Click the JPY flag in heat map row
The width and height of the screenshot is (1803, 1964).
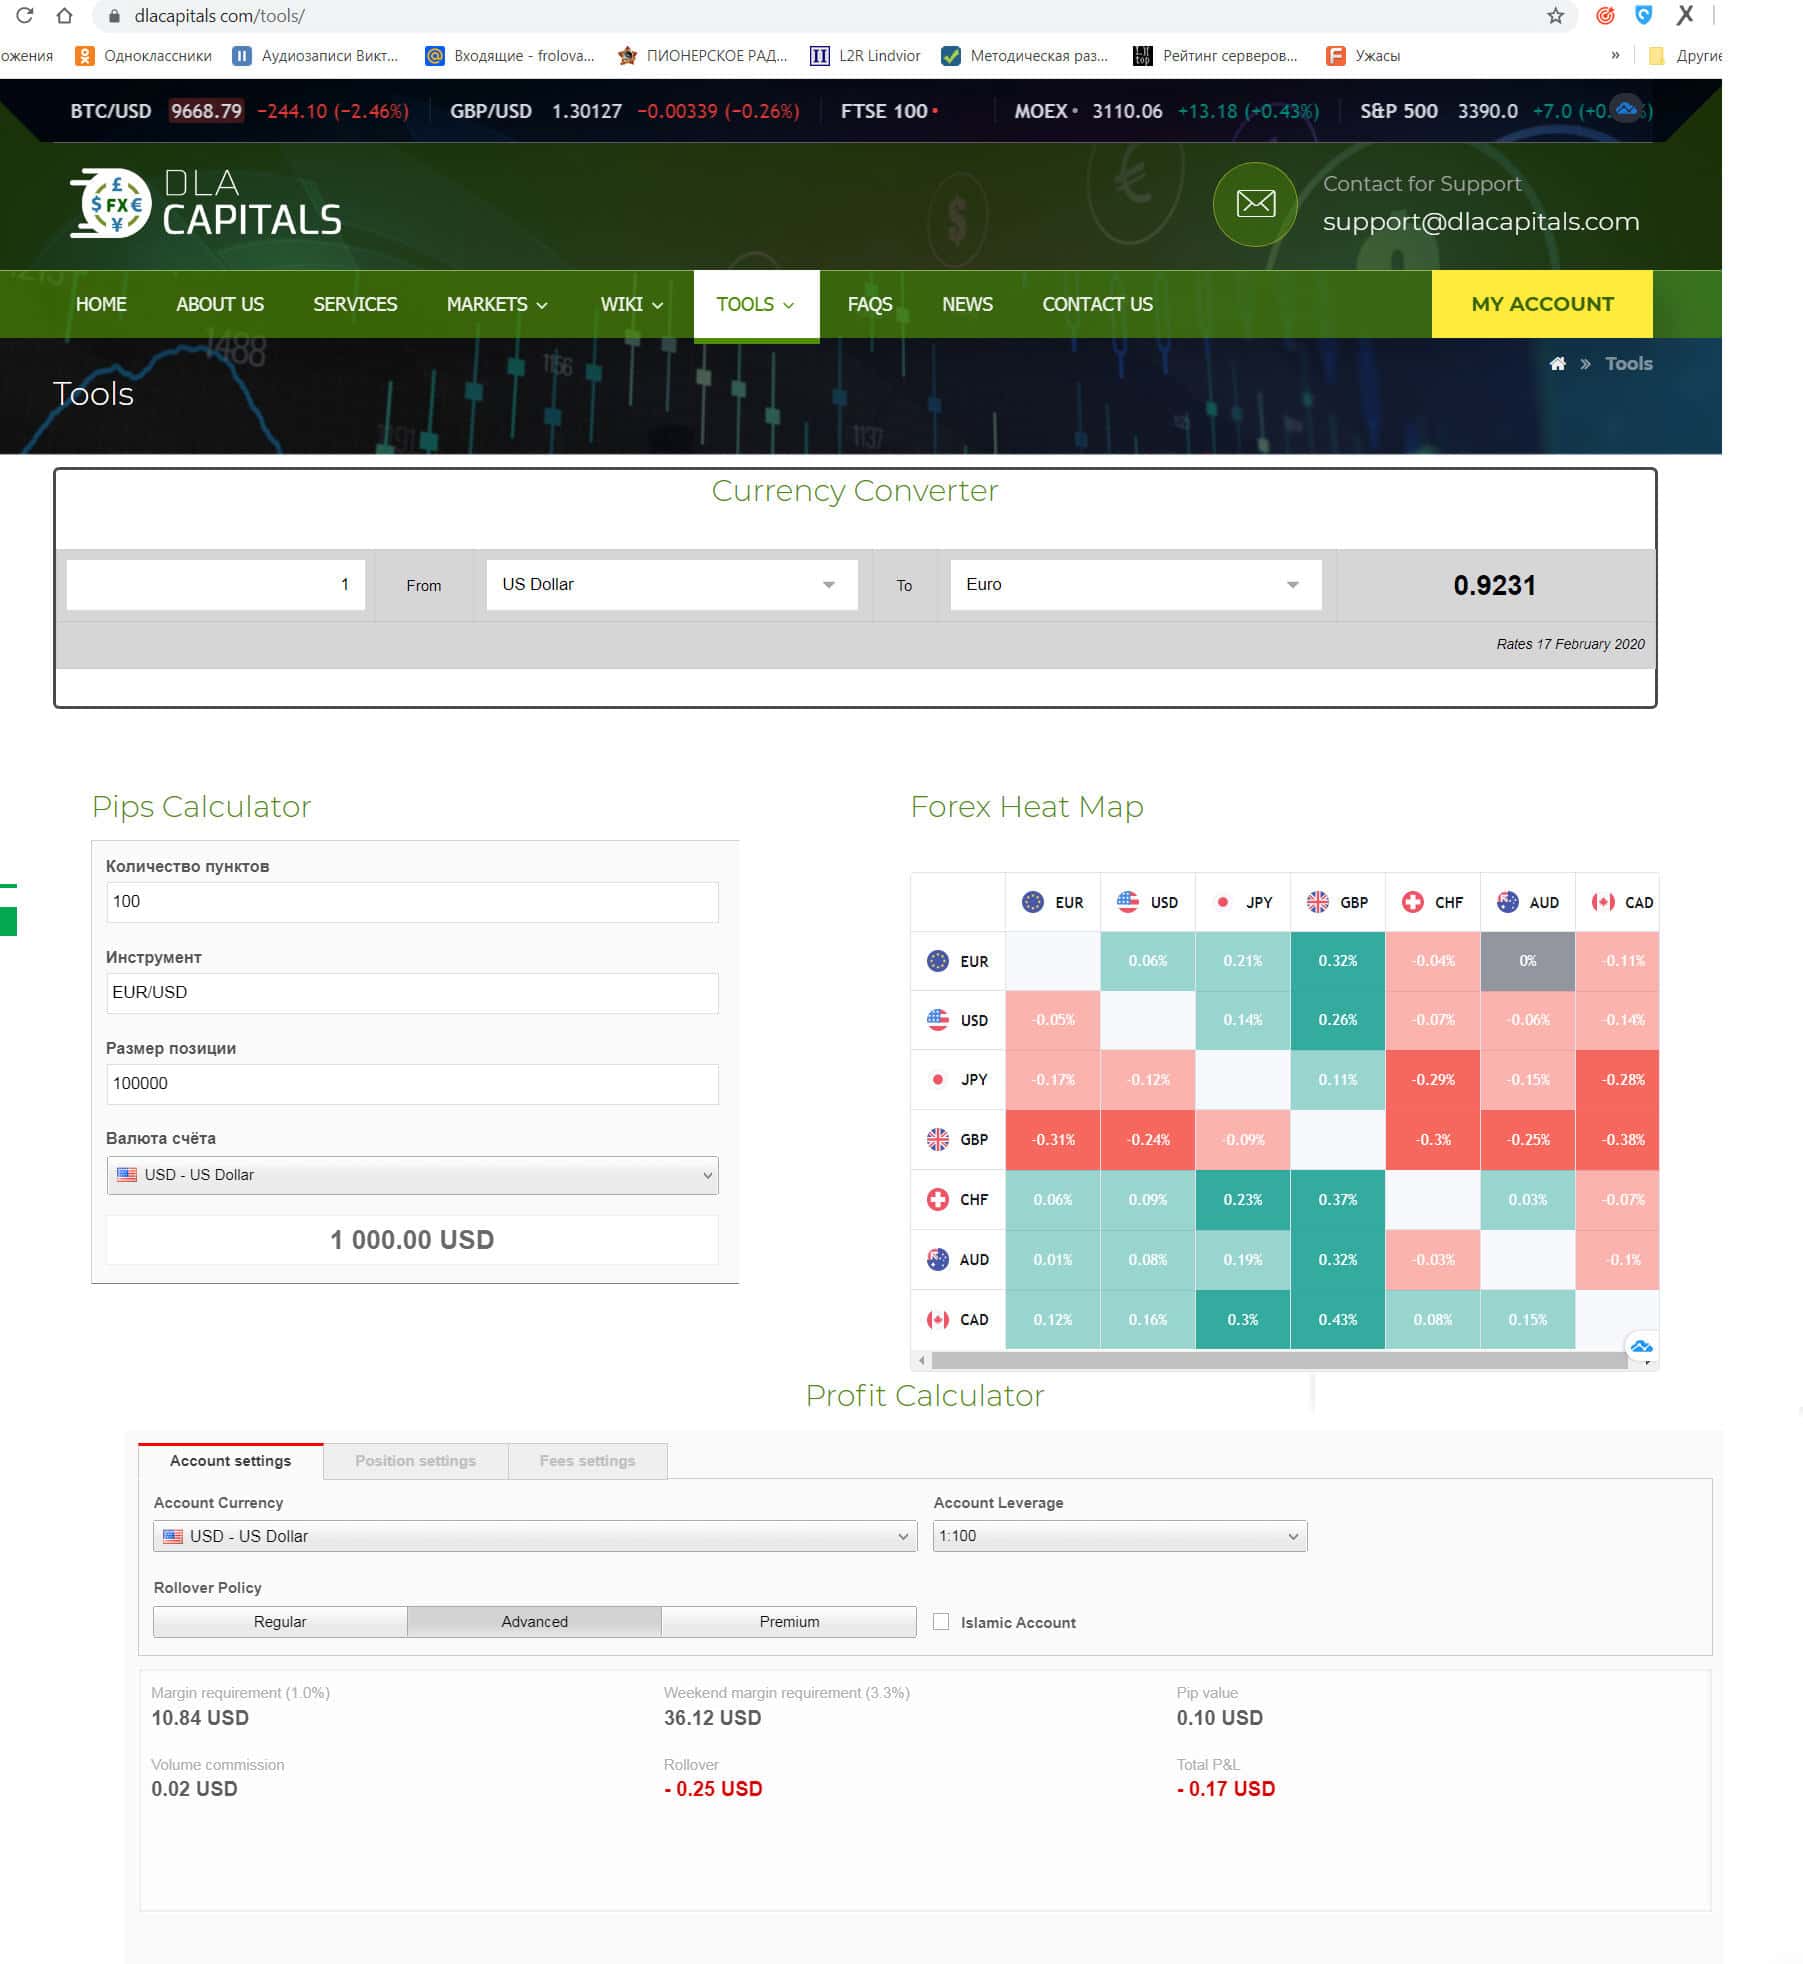tap(938, 1080)
